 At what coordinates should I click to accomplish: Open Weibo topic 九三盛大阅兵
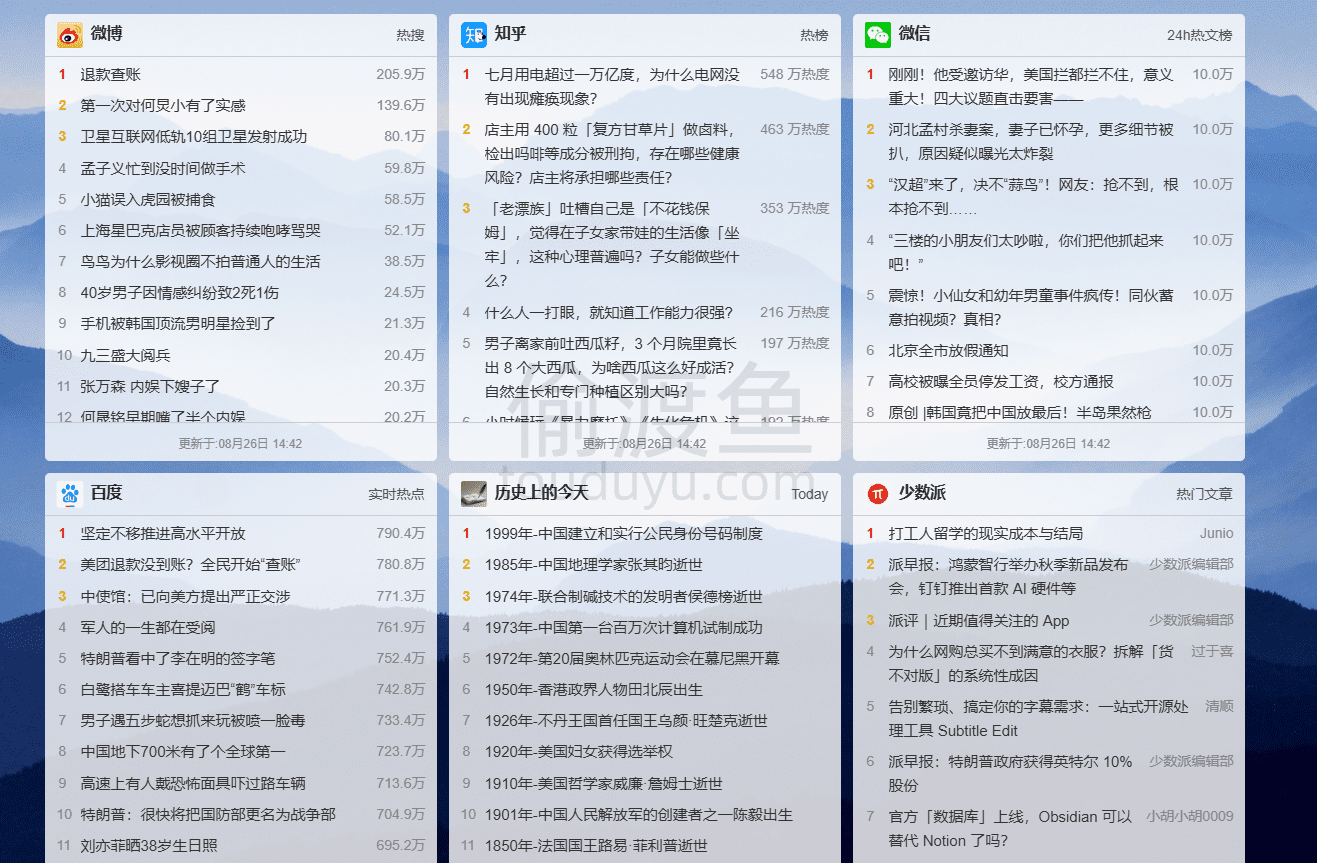[126, 355]
